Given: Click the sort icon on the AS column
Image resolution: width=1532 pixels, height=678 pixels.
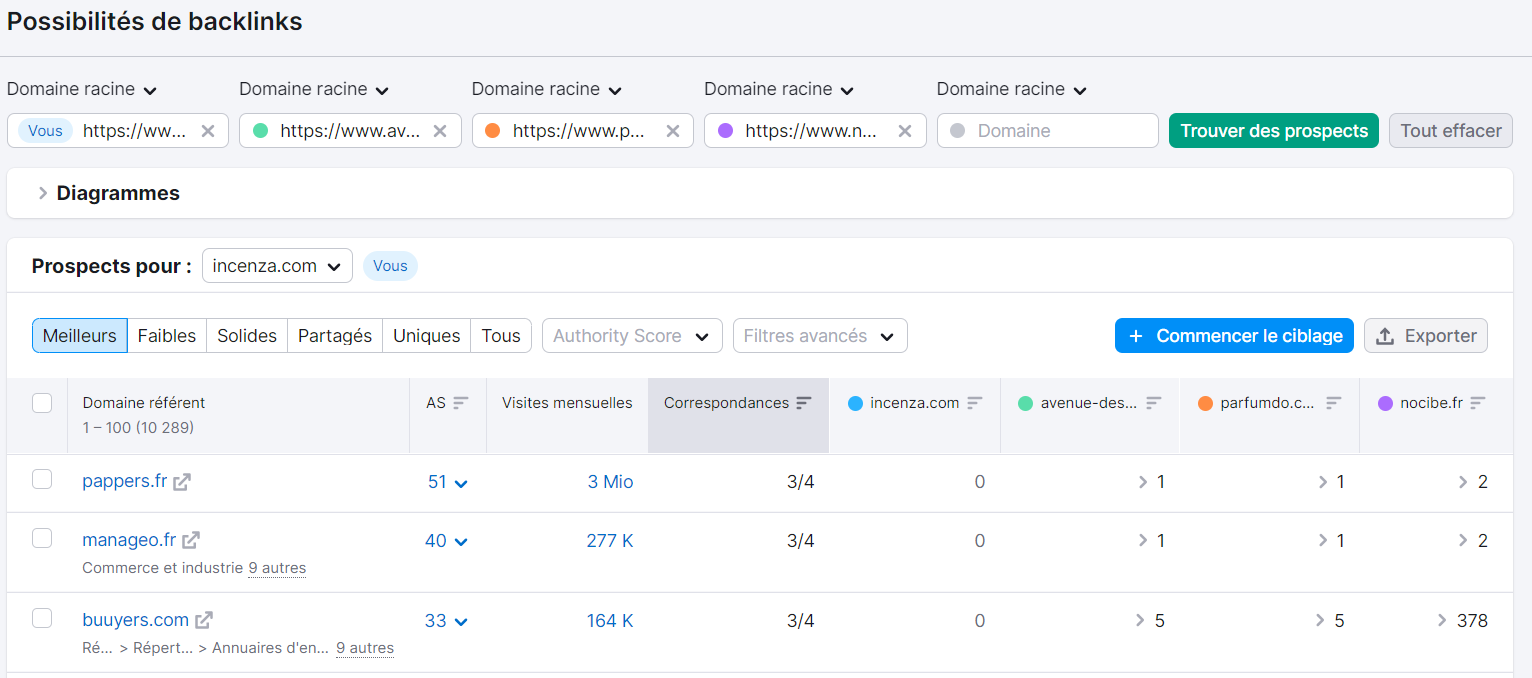Looking at the screenshot, I should (459, 402).
